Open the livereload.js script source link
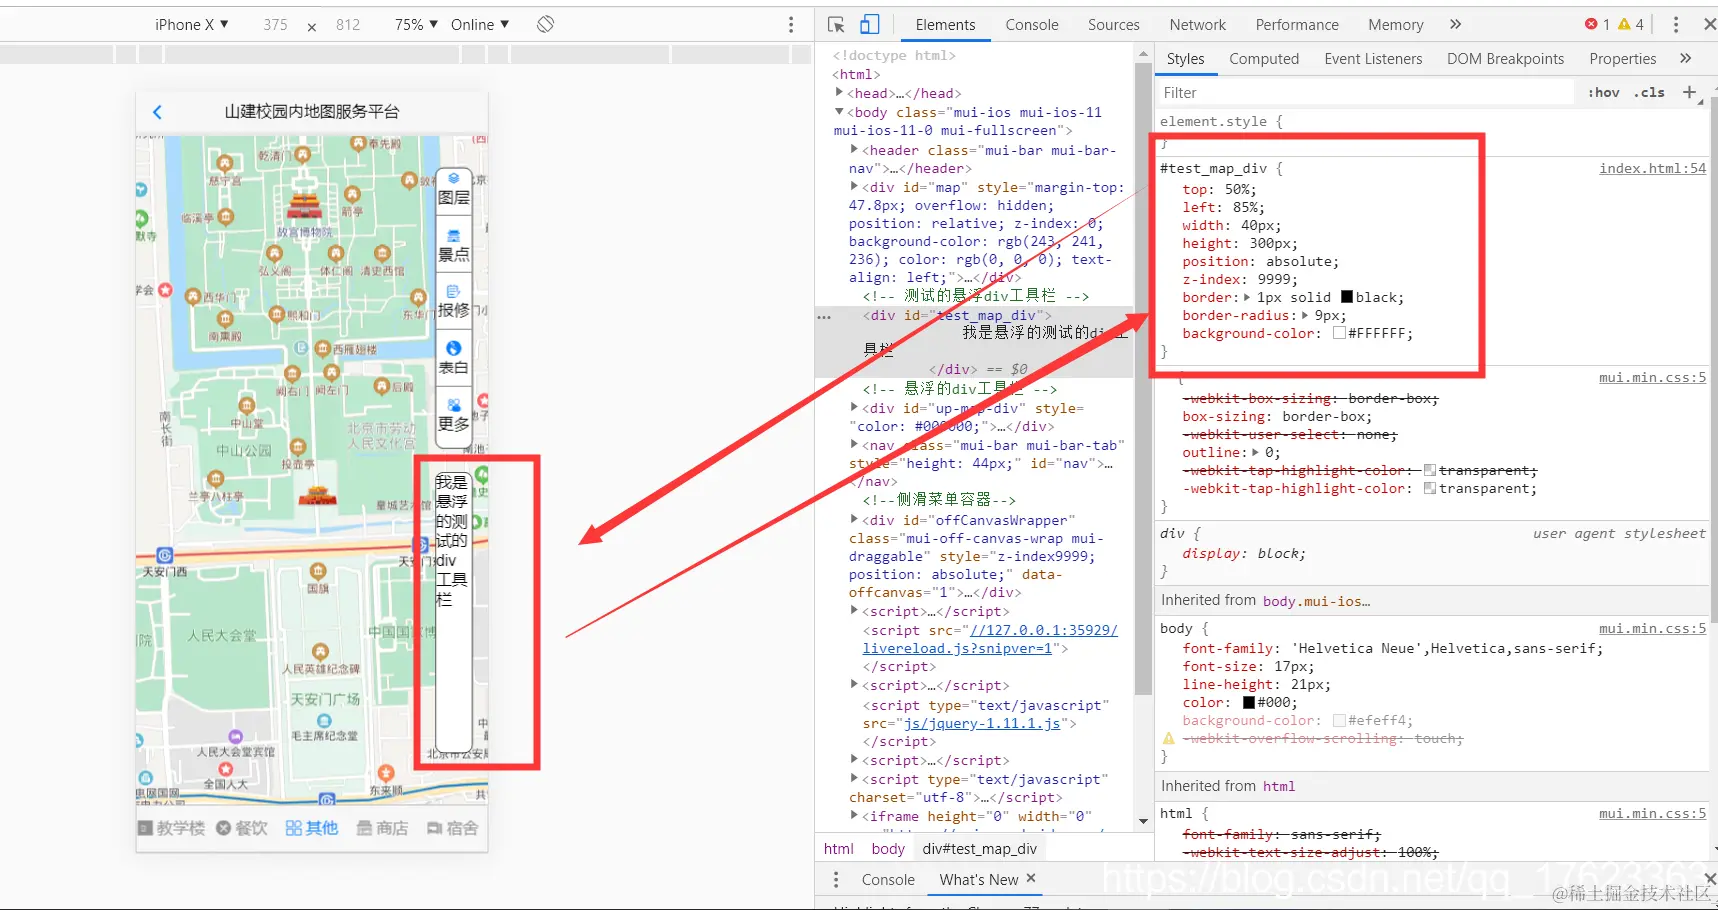Screen dimensions: 1718x910 (x=990, y=639)
